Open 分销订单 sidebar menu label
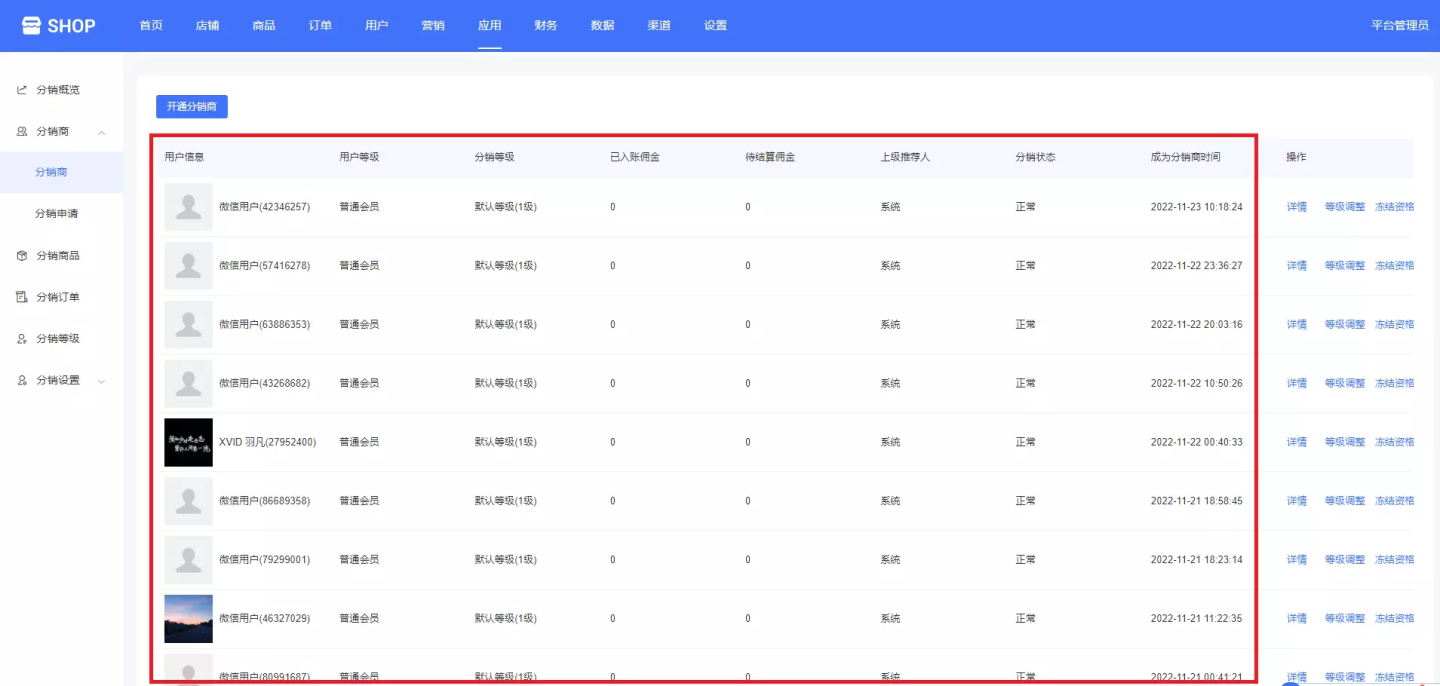 [58, 297]
